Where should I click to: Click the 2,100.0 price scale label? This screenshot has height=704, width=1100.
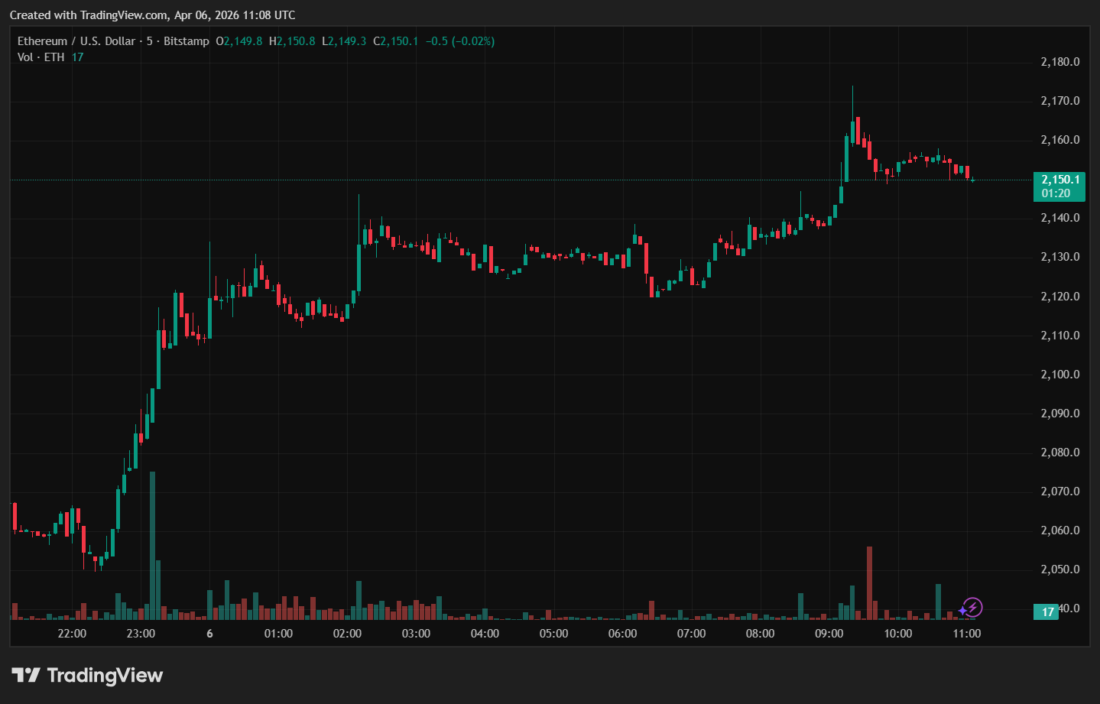[x=1059, y=375]
